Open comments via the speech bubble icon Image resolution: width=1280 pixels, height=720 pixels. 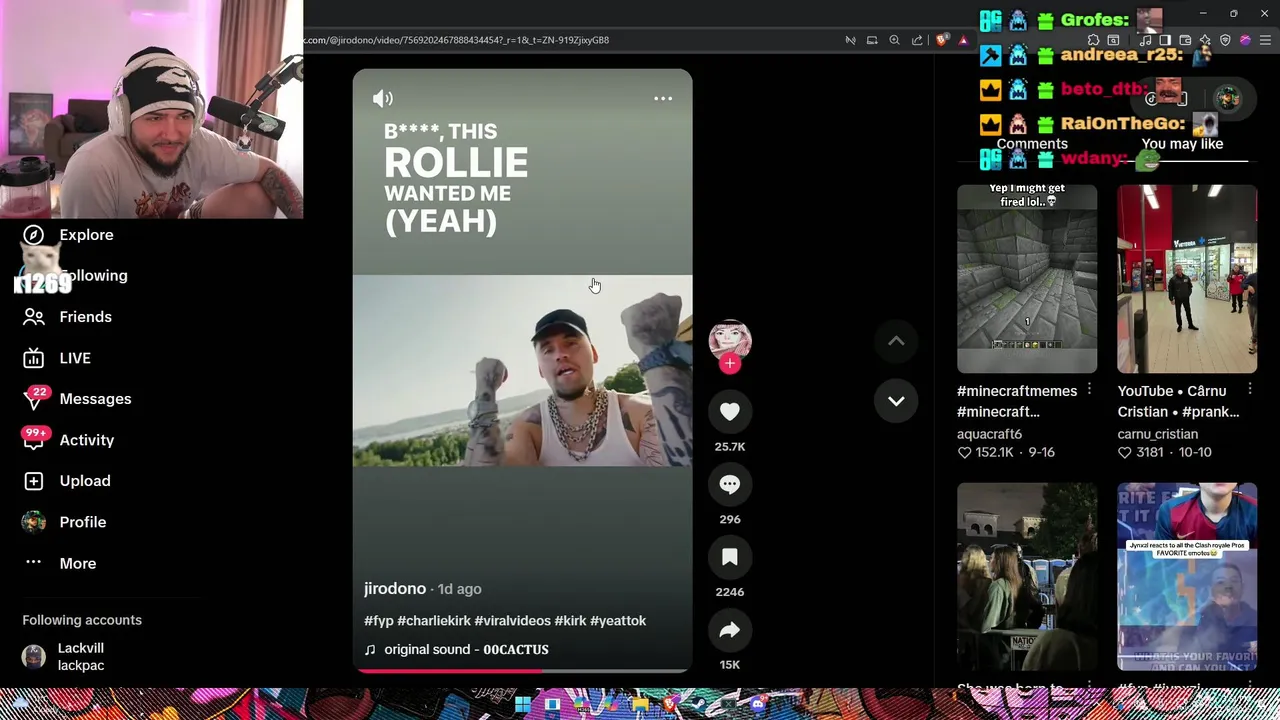730,484
